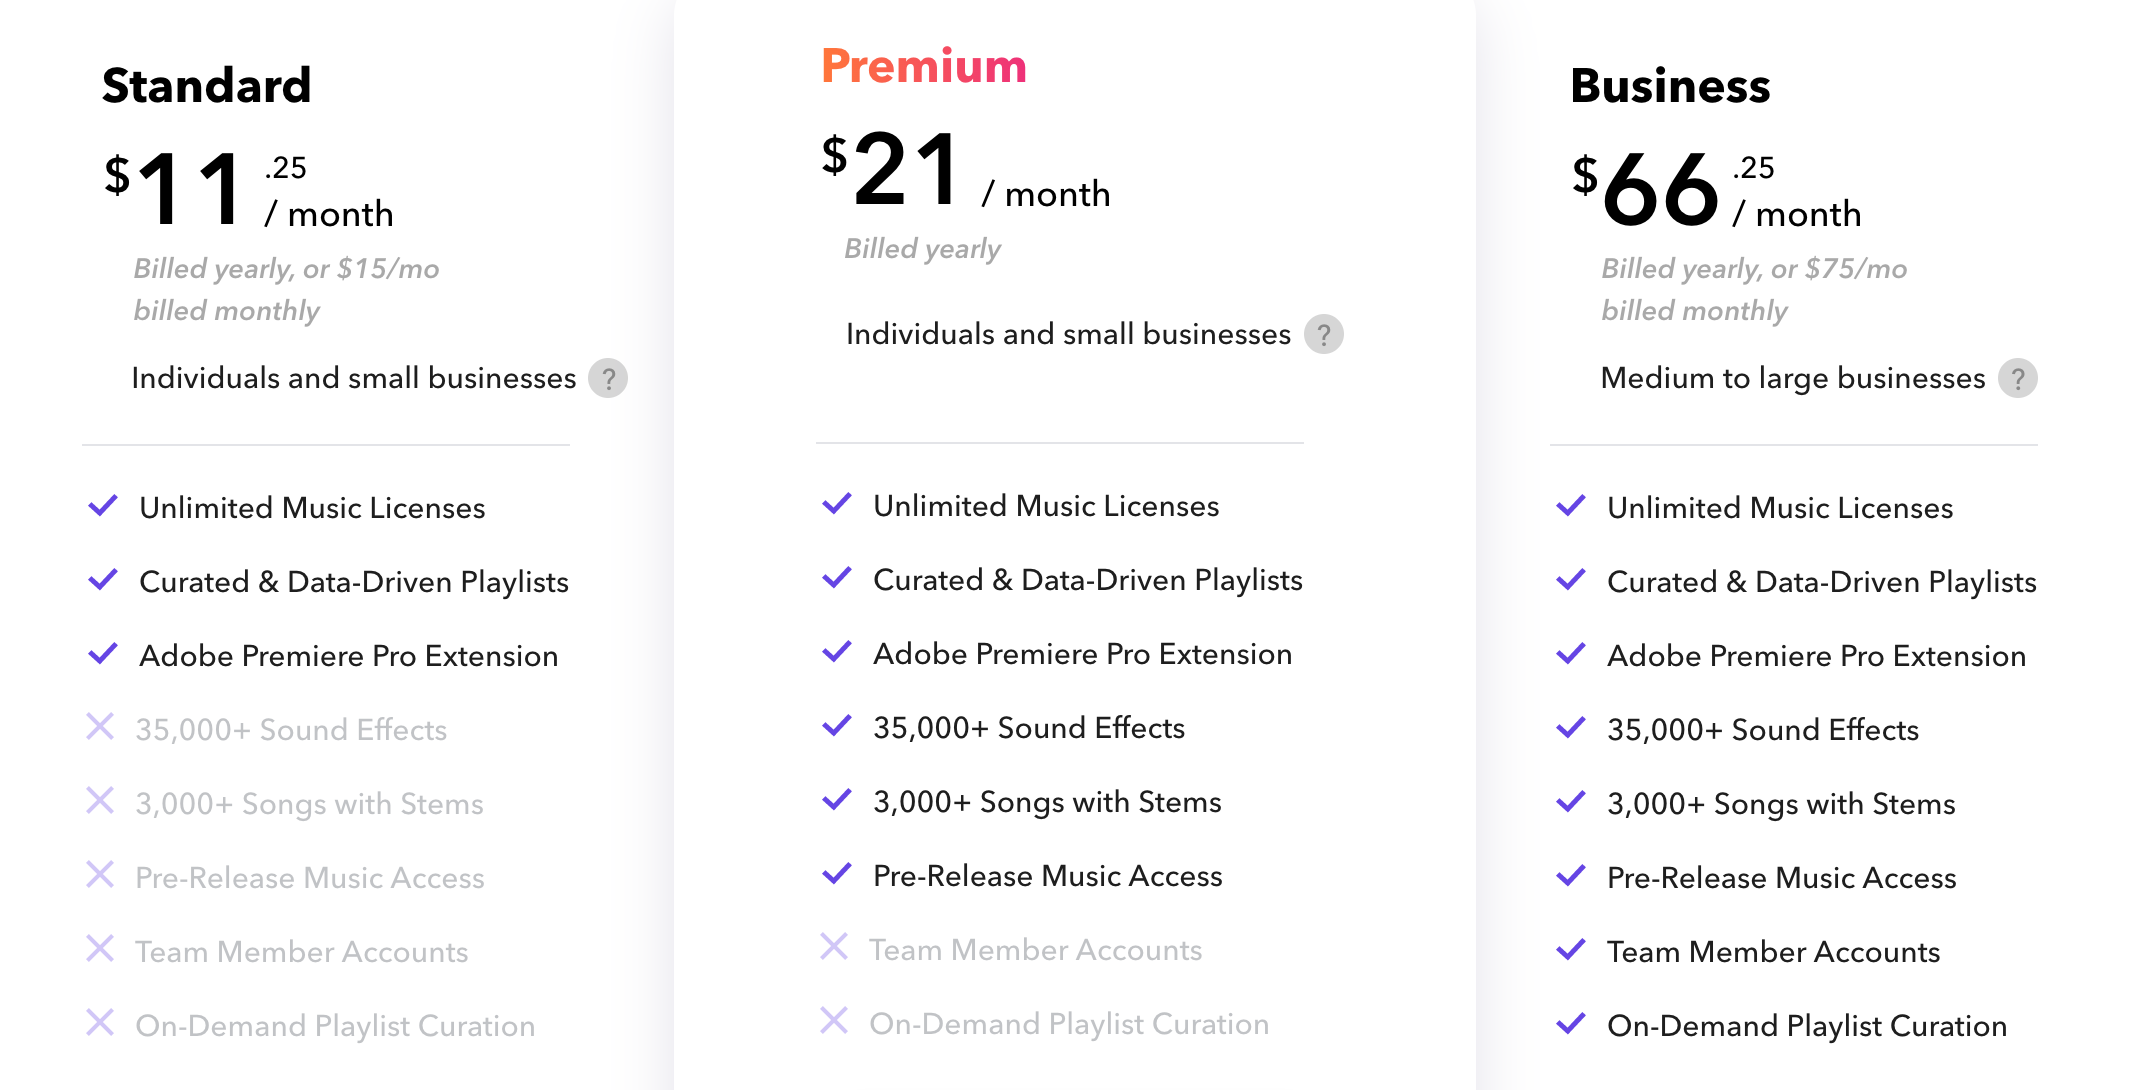The width and height of the screenshot is (2150, 1090).
Task: Click the $21 per month Premium price
Action: (965, 172)
